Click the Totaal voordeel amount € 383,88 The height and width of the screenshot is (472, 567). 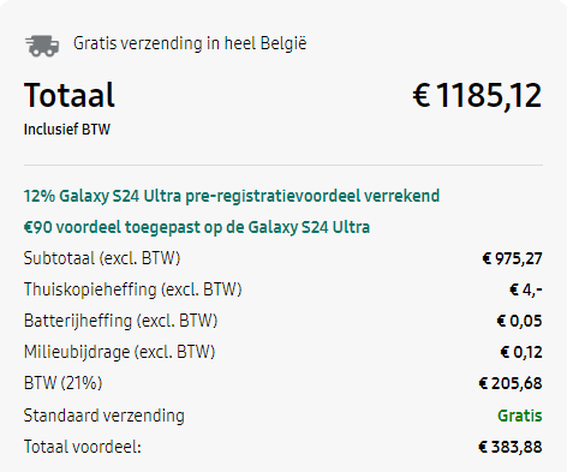tap(510, 447)
